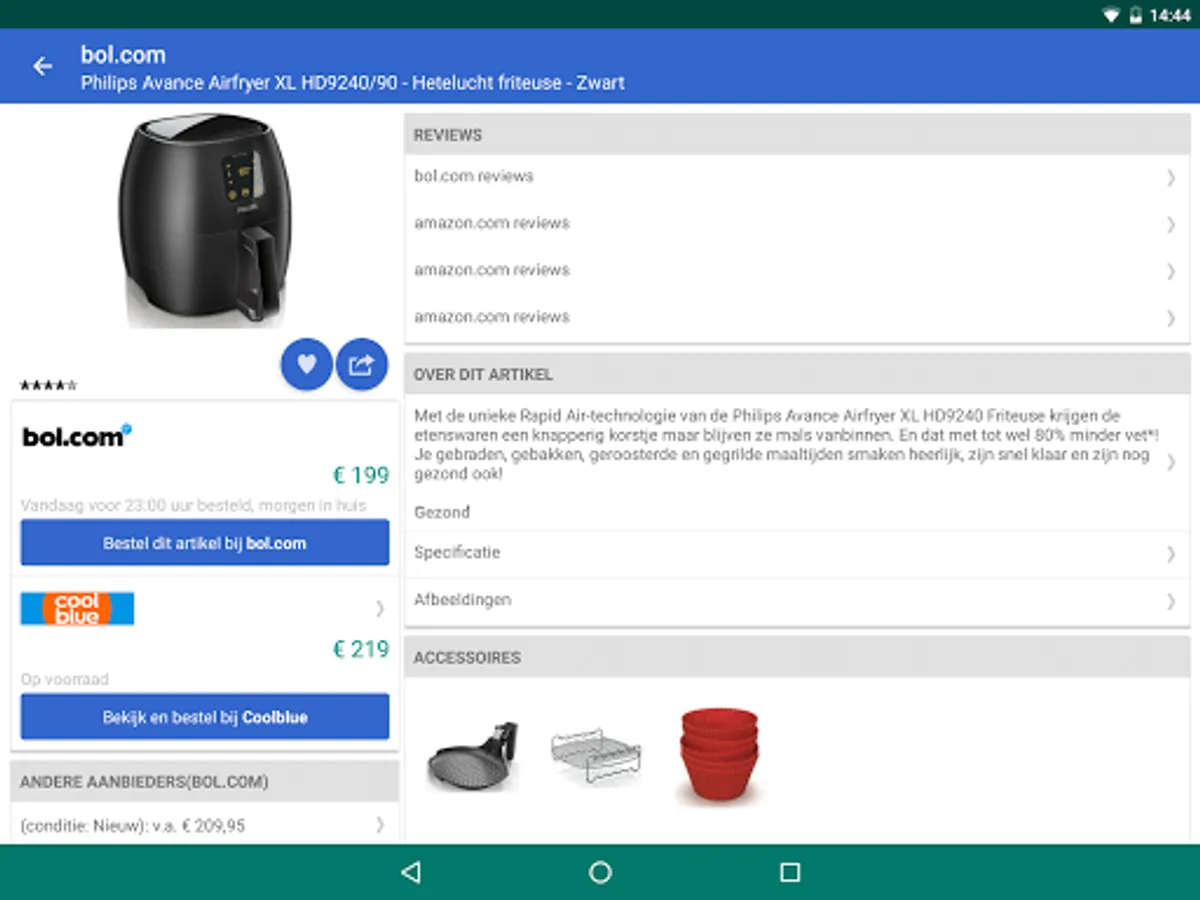1200x900 pixels.
Task: Open the bol.com seller logo
Action: pos(77,436)
